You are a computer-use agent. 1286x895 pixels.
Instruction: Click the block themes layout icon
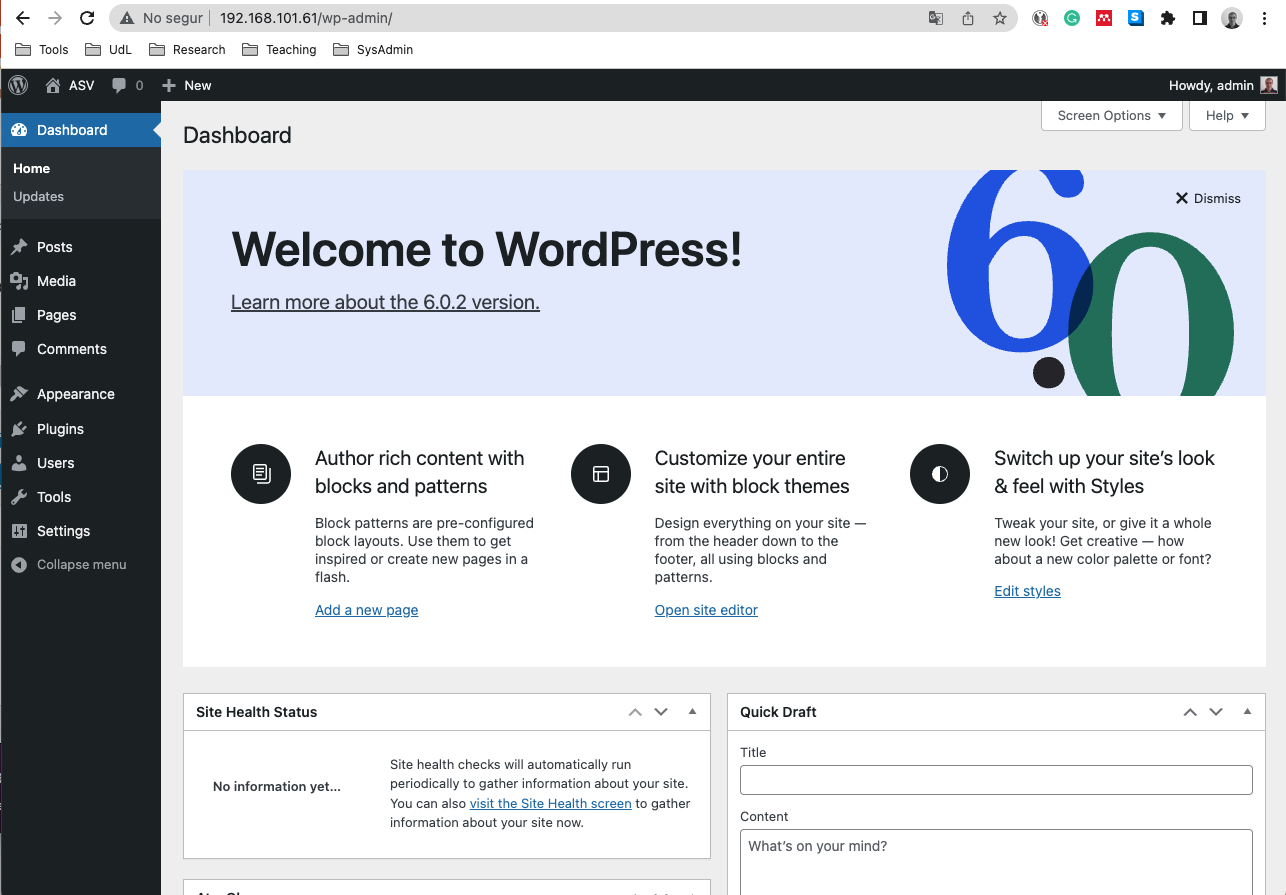(x=601, y=474)
